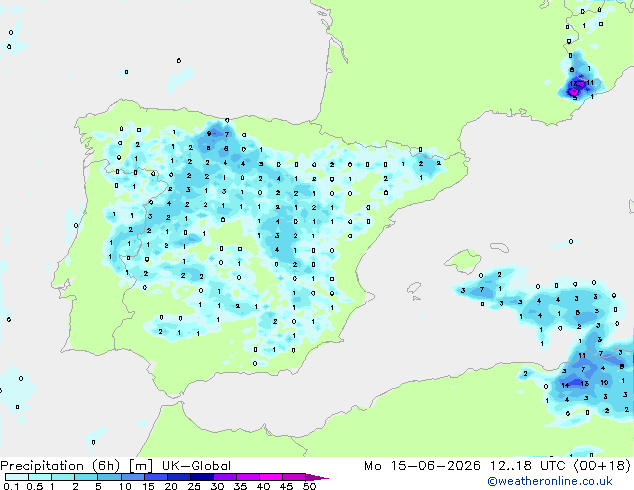Click the legend label '45'
The width and height of the screenshot is (634, 490).
287,486
